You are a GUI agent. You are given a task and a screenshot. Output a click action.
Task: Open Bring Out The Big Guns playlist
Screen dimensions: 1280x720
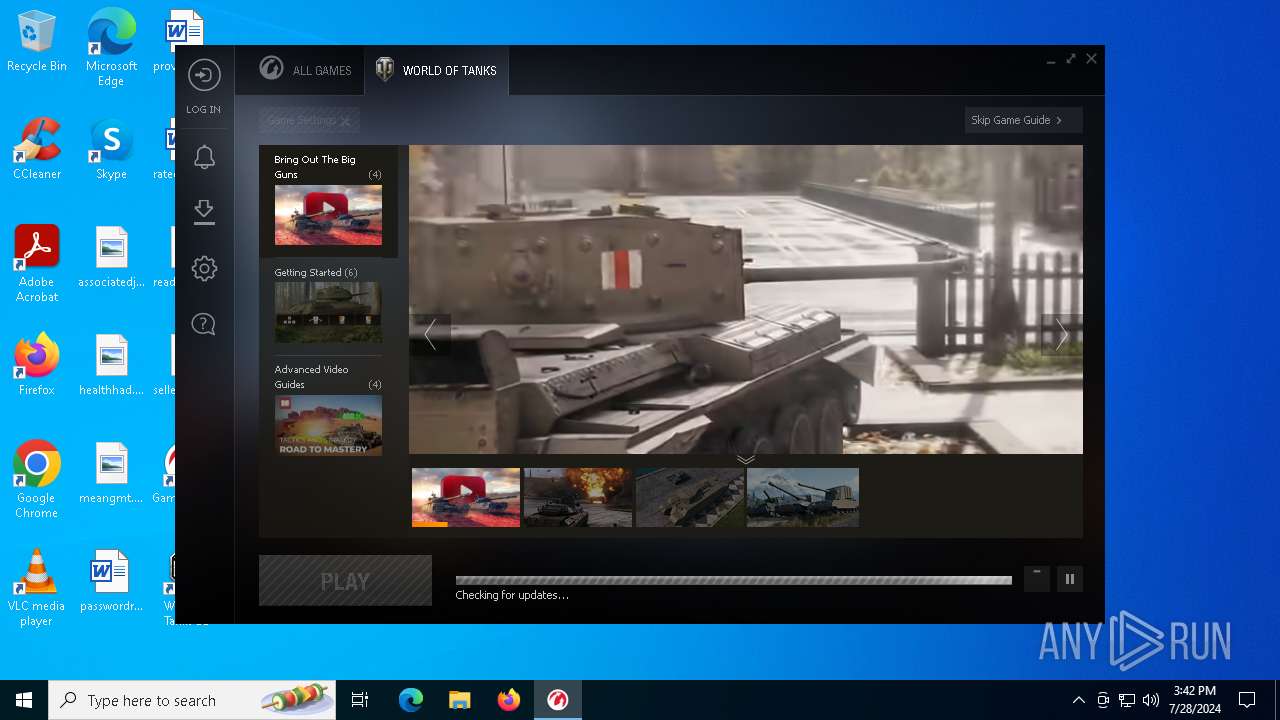click(x=328, y=201)
